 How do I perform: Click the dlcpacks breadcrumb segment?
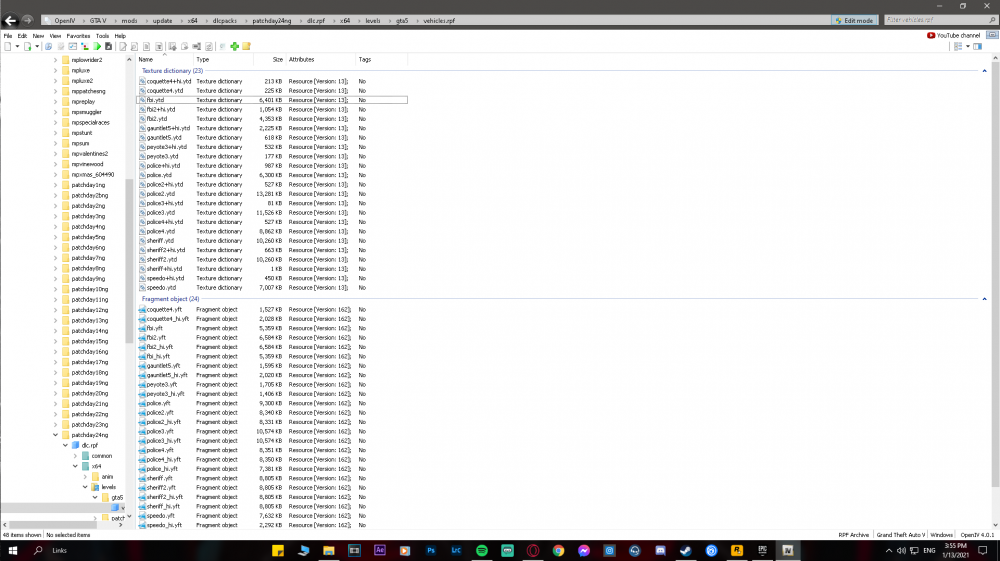[224, 20]
